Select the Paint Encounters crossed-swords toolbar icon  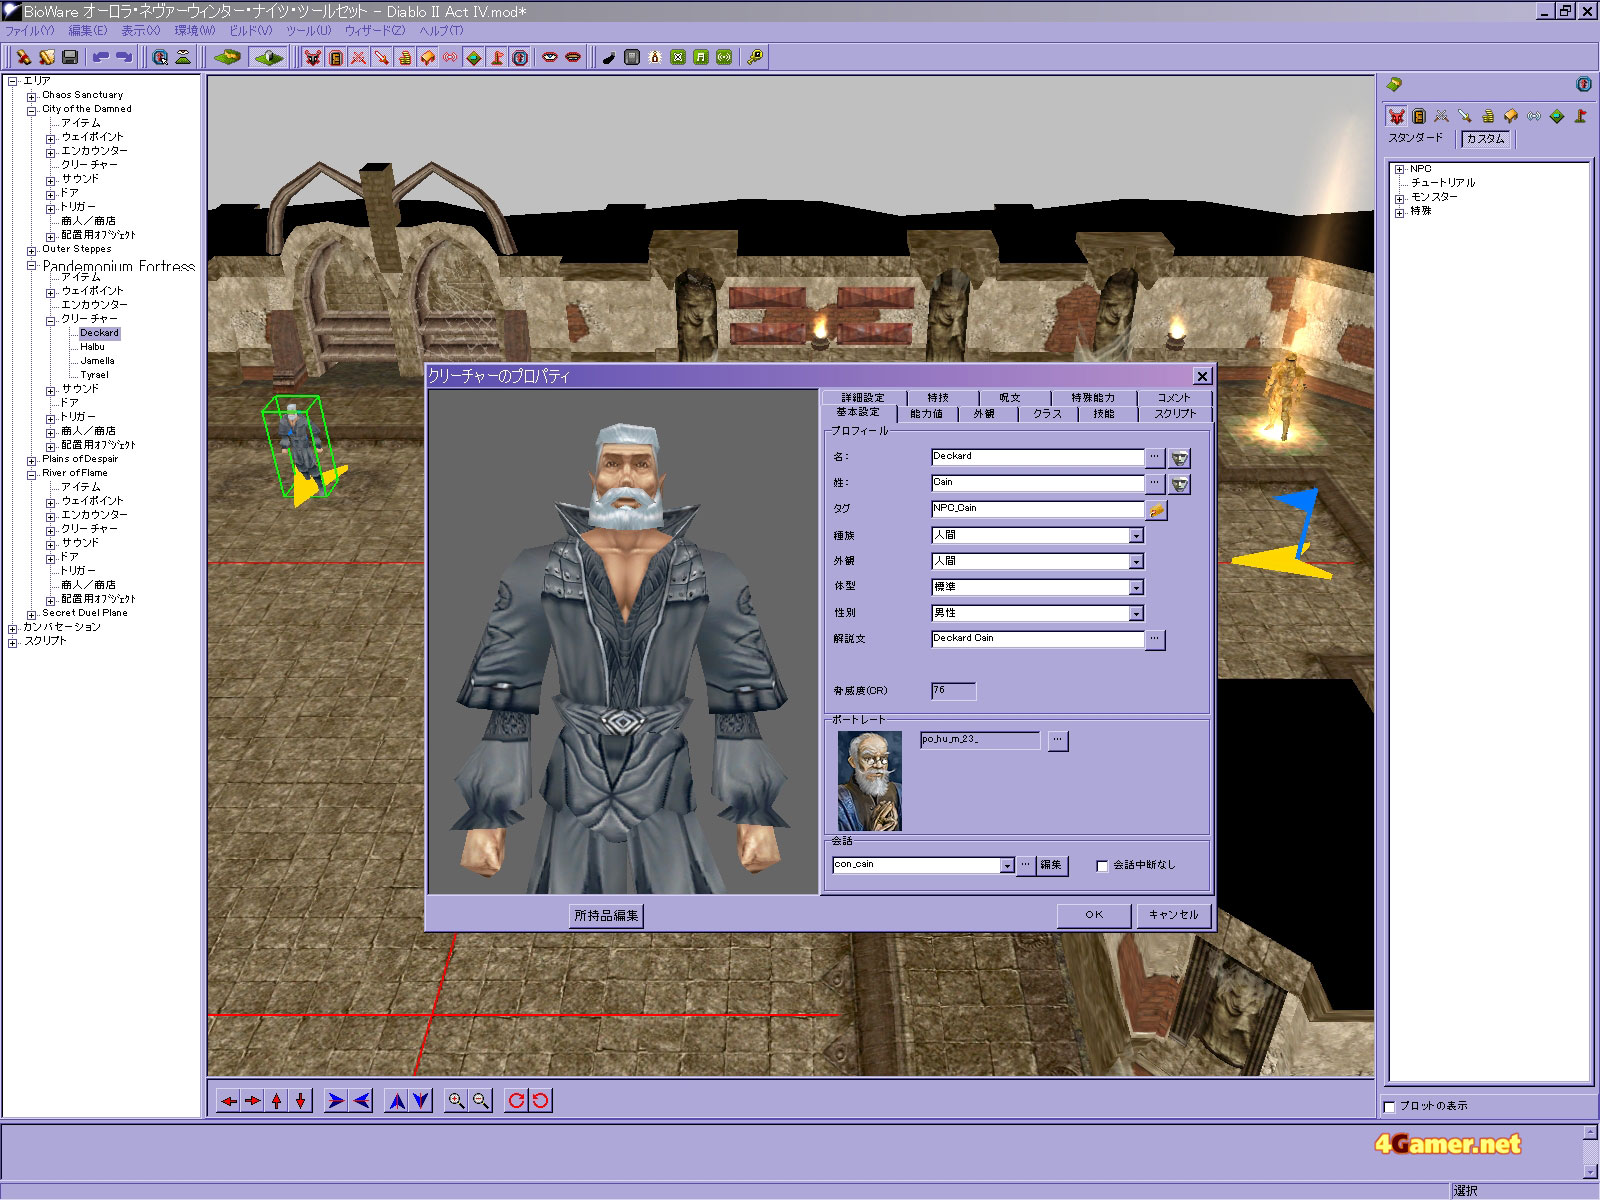pyautogui.click(x=359, y=57)
